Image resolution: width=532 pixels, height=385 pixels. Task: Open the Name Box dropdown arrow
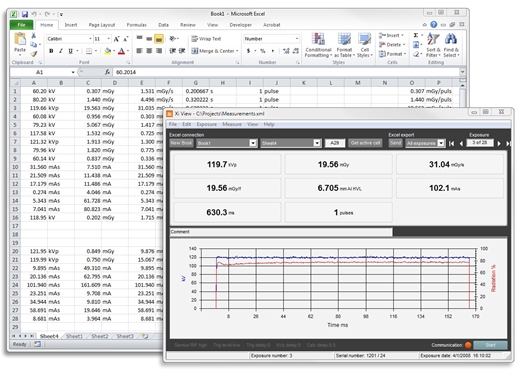pyautogui.click(x=73, y=72)
